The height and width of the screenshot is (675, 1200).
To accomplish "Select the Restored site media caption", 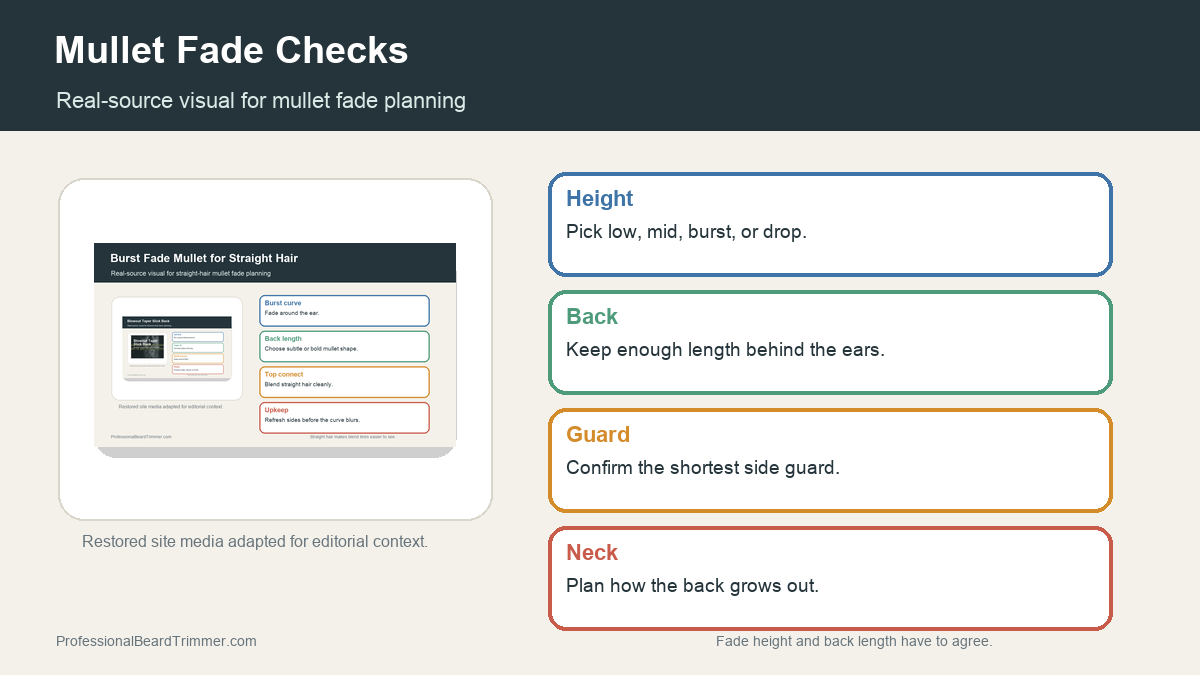I will pos(255,541).
